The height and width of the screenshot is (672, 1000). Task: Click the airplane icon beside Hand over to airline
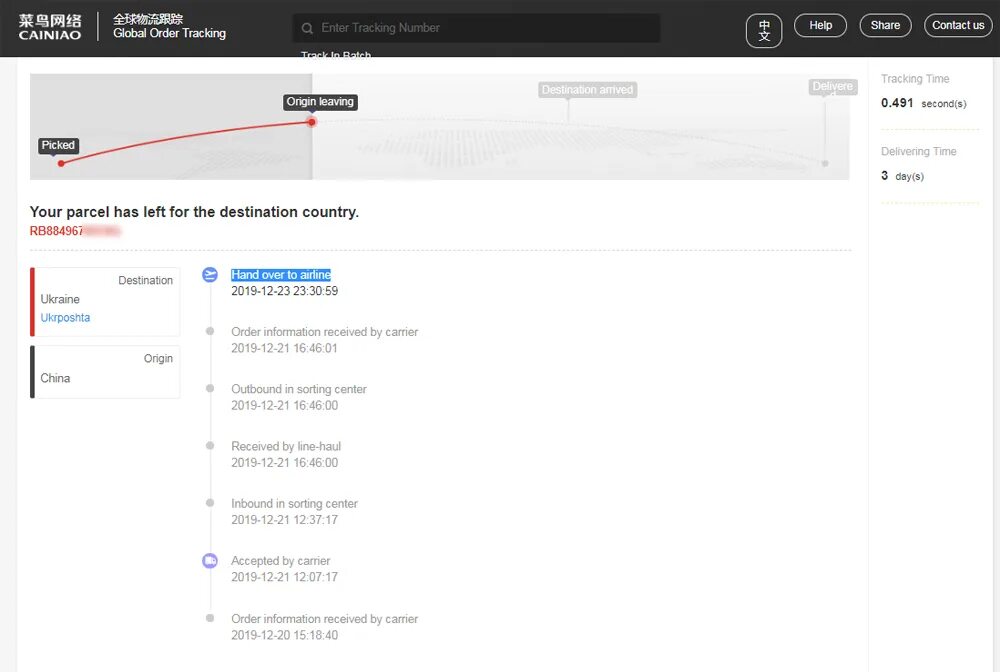point(210,275)
